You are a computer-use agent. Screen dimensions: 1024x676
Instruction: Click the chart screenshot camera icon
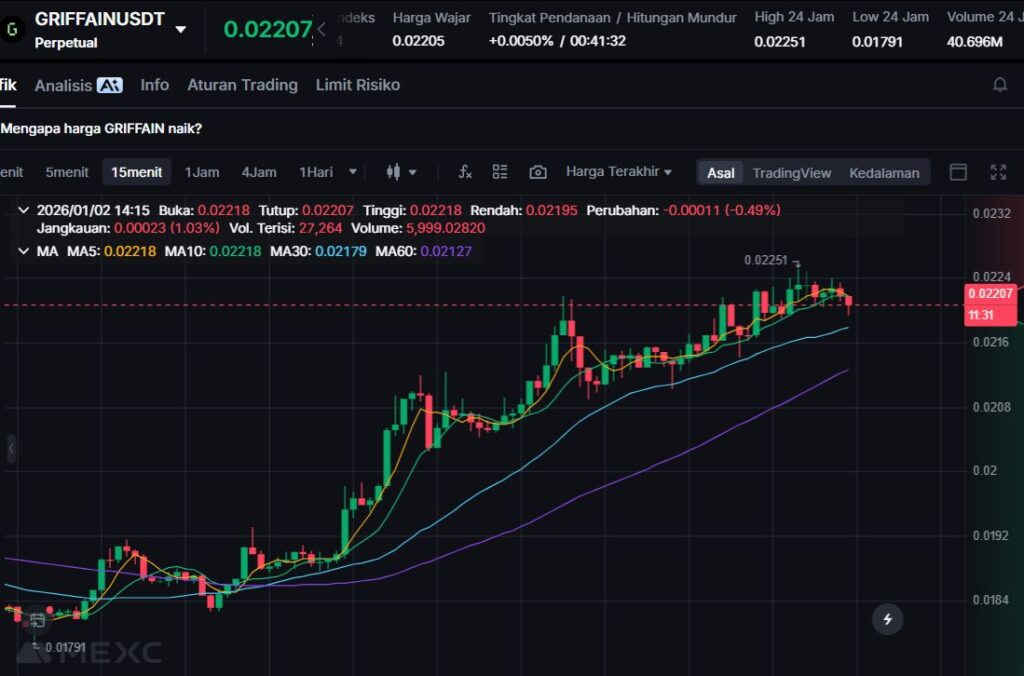click(x=538, y=172)
